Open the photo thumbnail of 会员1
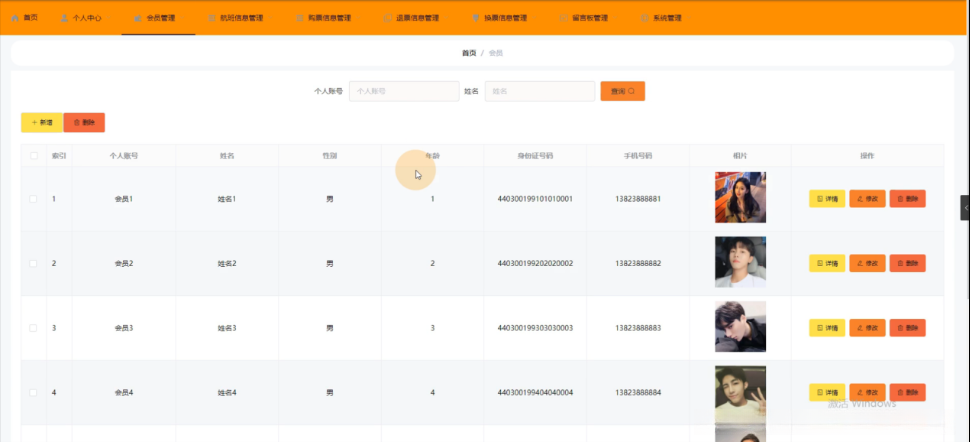Screen dimensions: 970x442 740,197
